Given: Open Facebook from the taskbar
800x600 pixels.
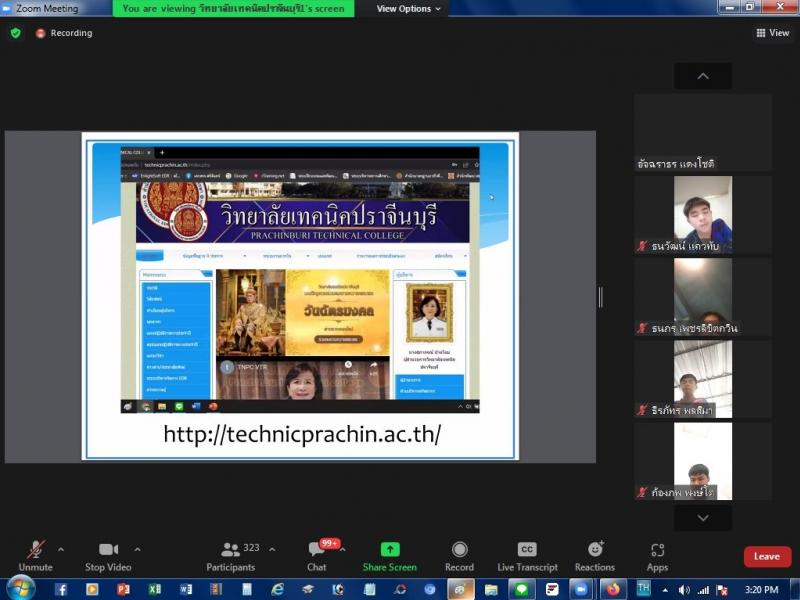Looking at the screenshot, I should [61, 590].
